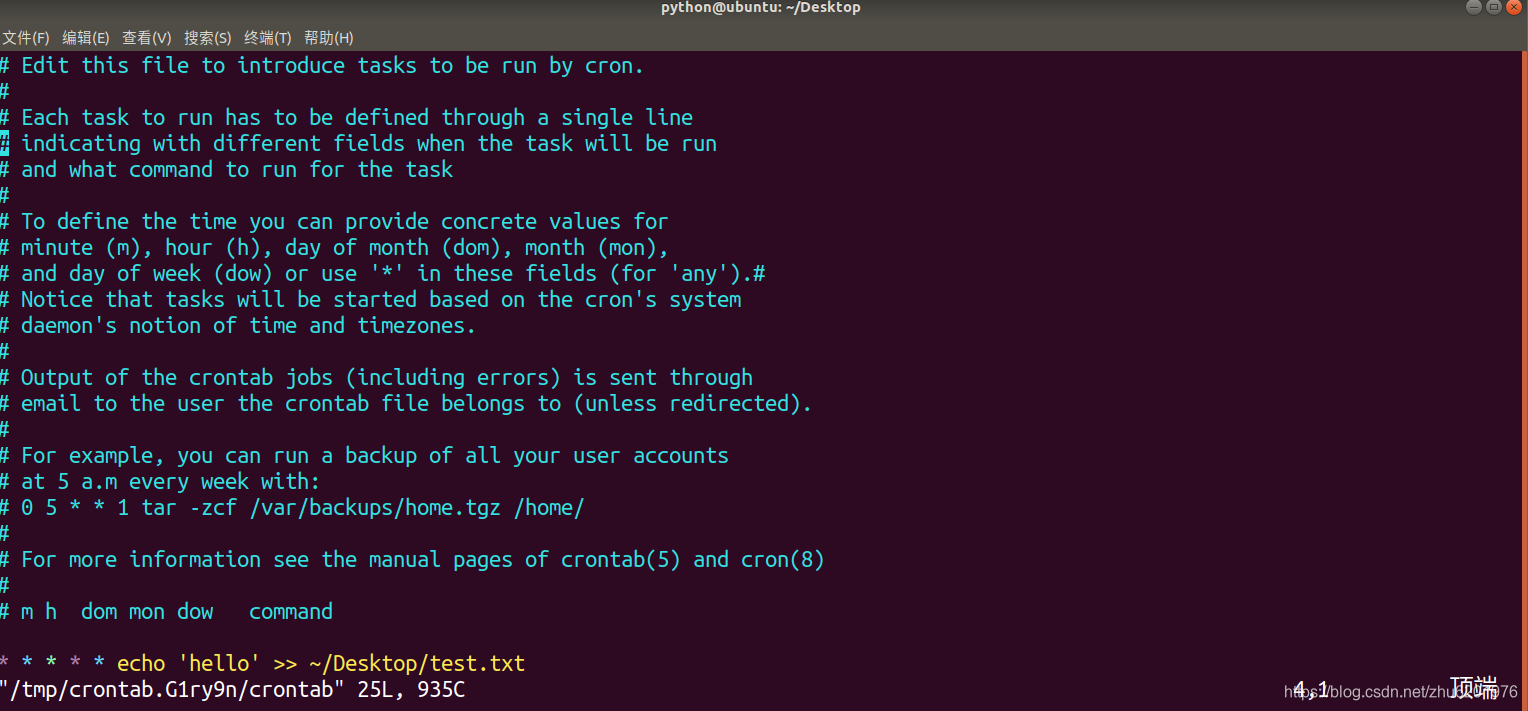1528x711 pixels.
Task: Open the 文件(F) menu
Action: pyautogui.click(x=26, y=38)
